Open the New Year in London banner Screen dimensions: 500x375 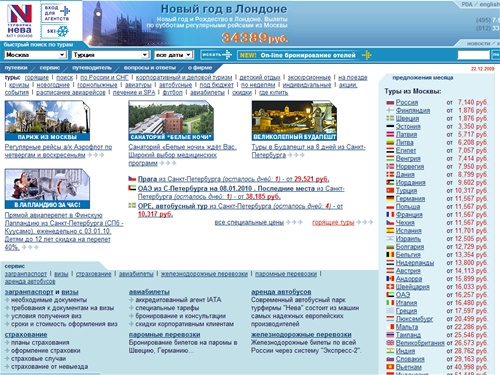coord(187,23)
